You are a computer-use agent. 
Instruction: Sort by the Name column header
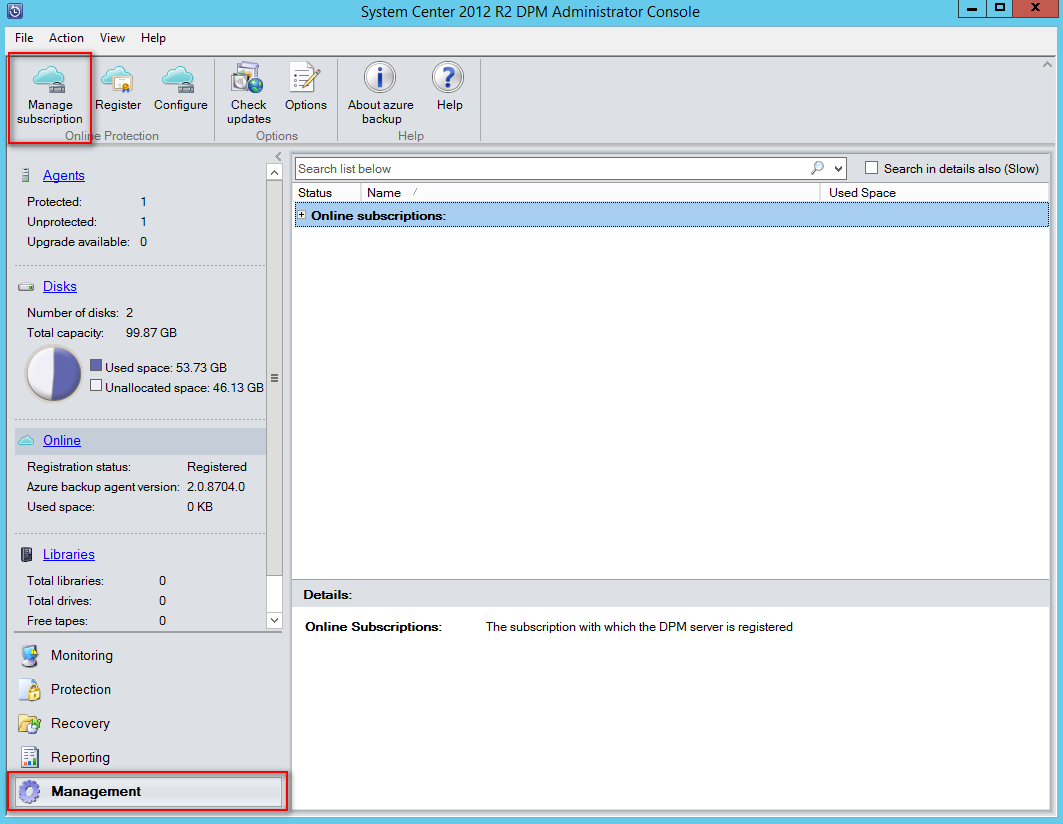point(590,193)
